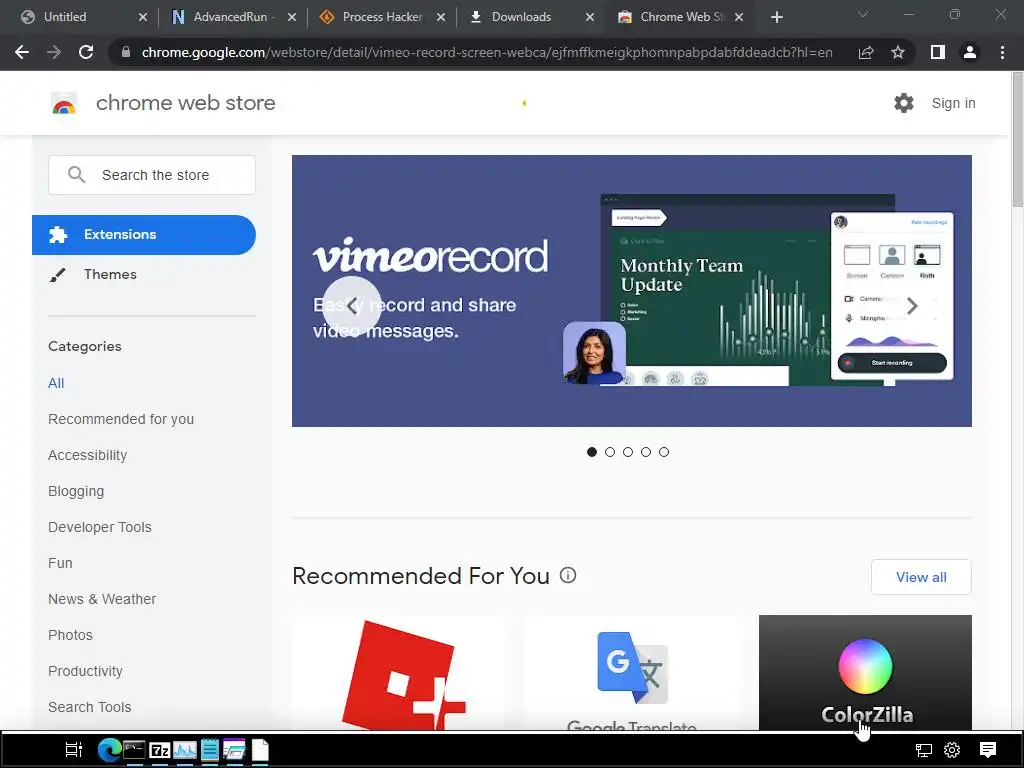Close the Untitled tab

pos(143,17)
